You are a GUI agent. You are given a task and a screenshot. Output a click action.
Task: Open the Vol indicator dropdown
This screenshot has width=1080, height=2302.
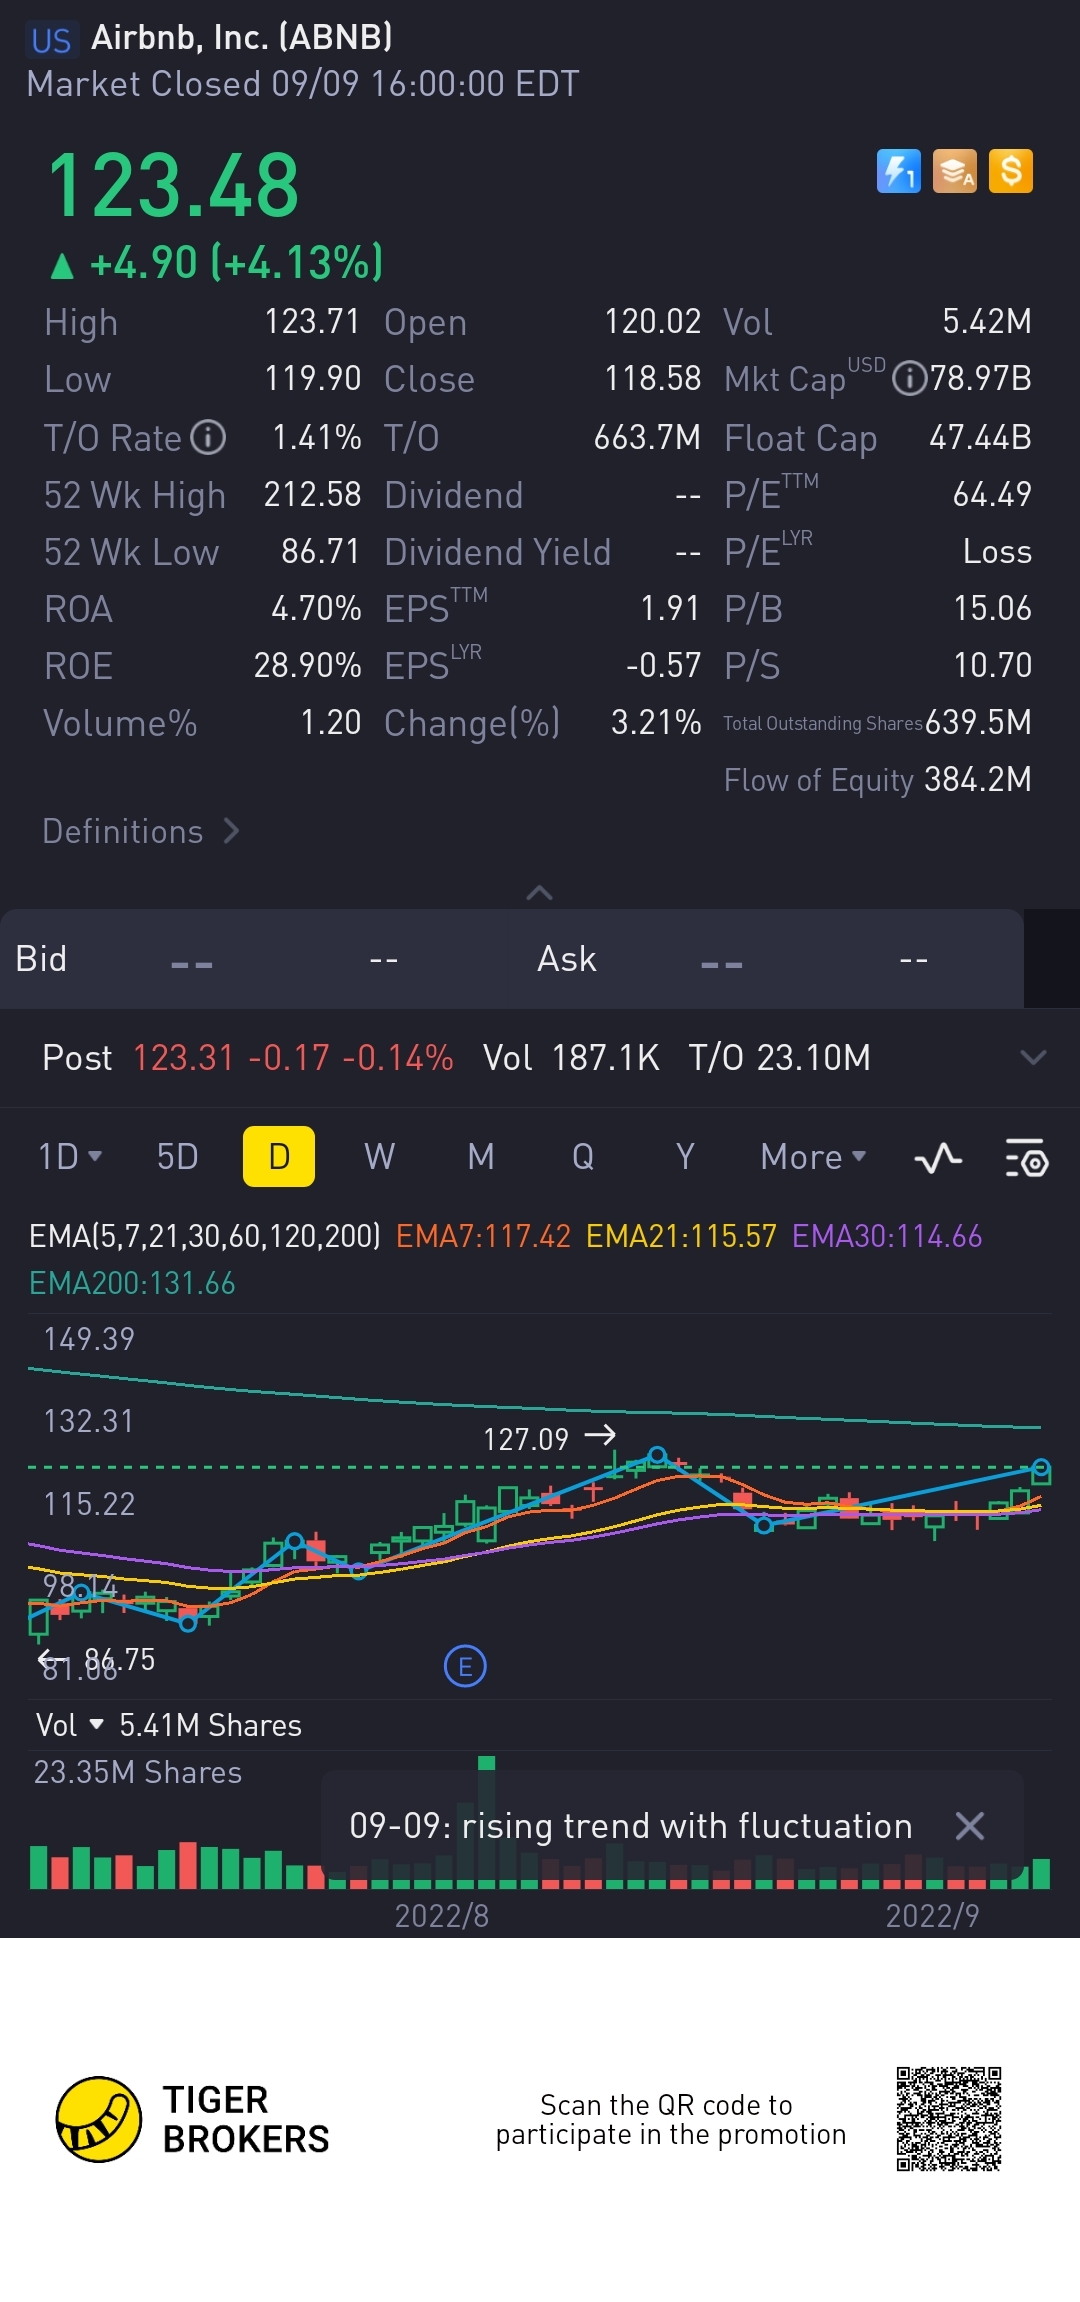[69, 1725]
